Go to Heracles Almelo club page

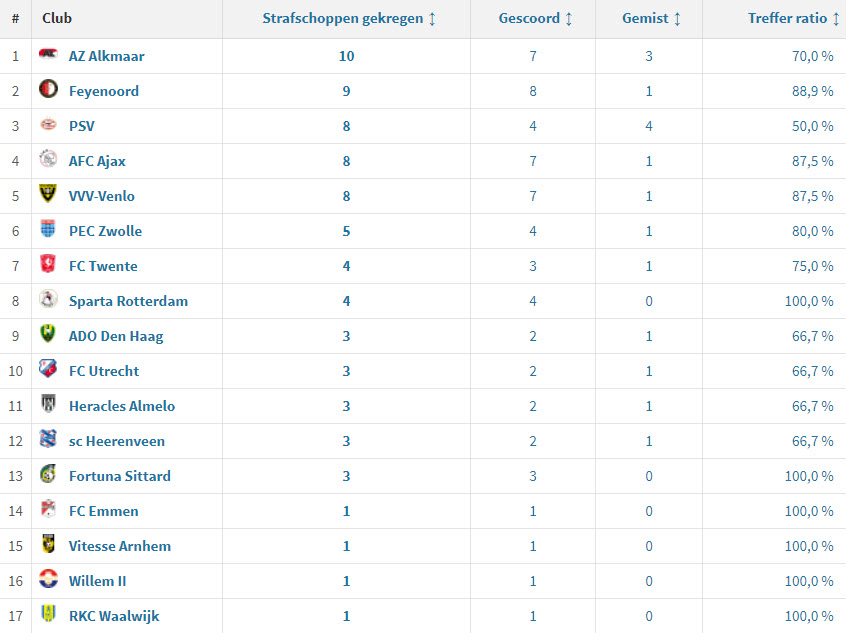point(122,406)
